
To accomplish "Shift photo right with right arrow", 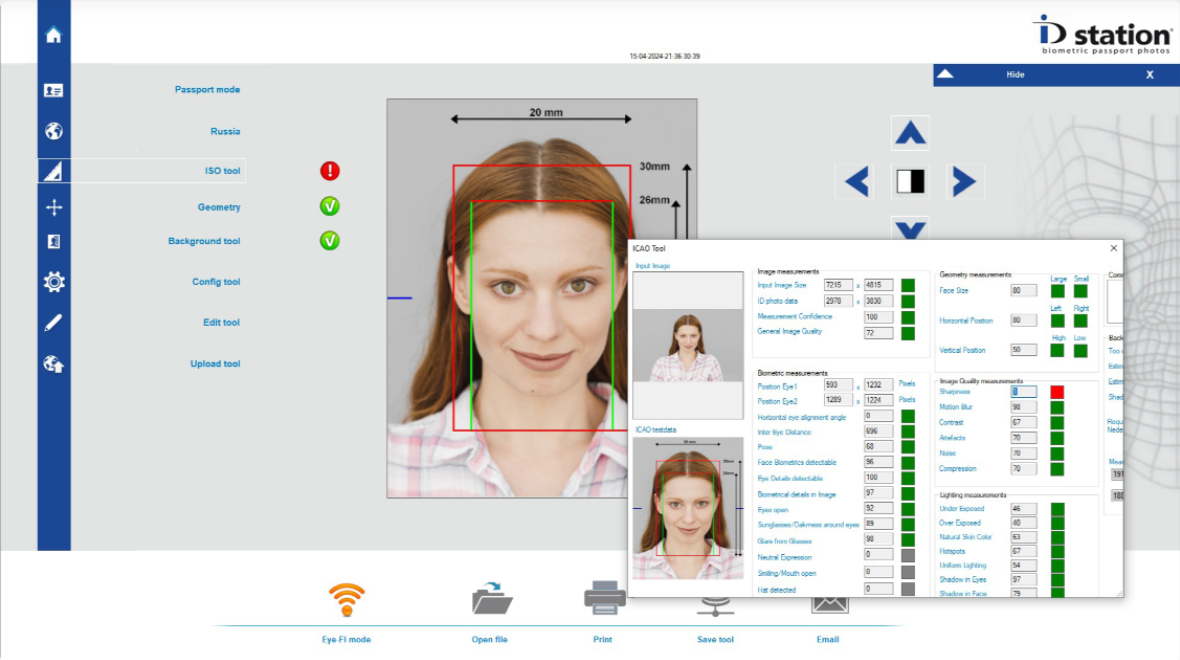I will pyautogui.click(x=963, y=181).
